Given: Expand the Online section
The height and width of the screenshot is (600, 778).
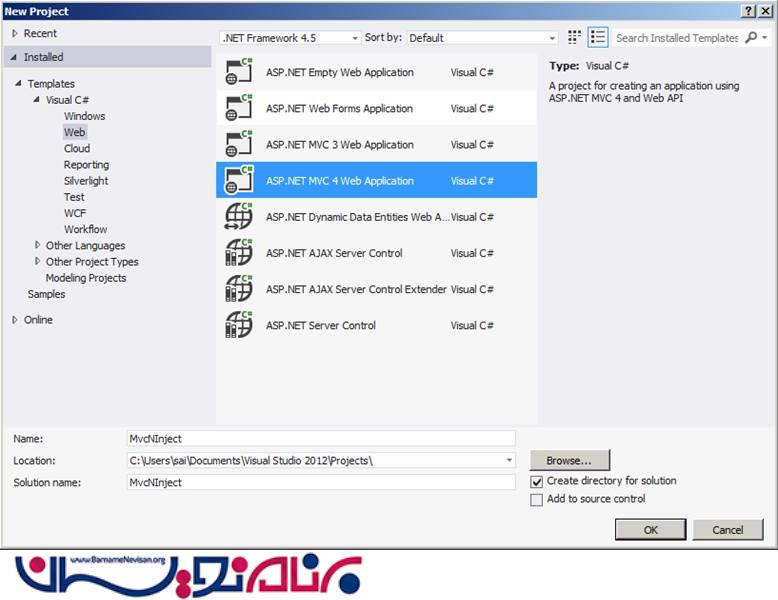Looking at the screenshot, I should coord(15,320).
